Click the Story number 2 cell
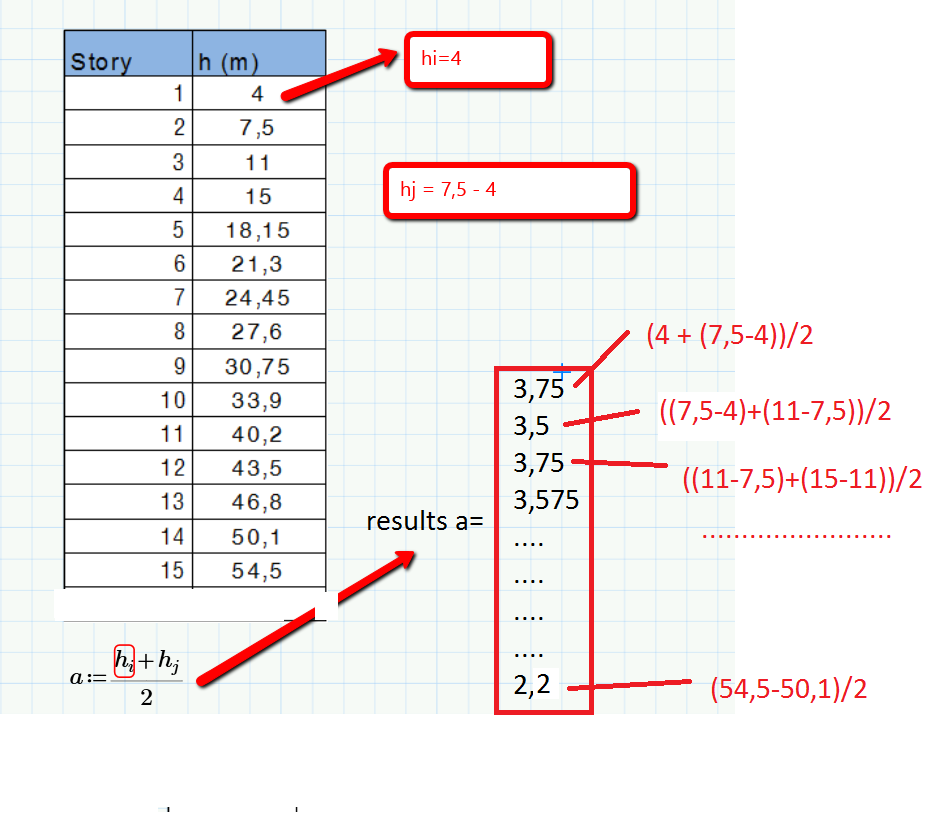The width and height of the screenshot is (944, 814). pos(128,128)
